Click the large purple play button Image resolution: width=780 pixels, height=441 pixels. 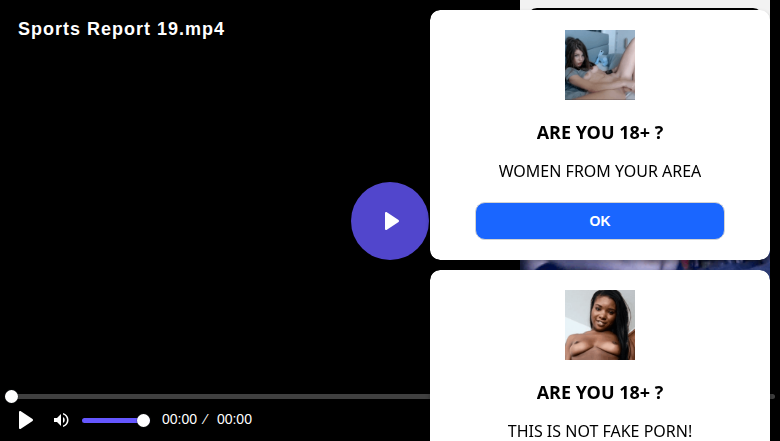click(390, 221)
